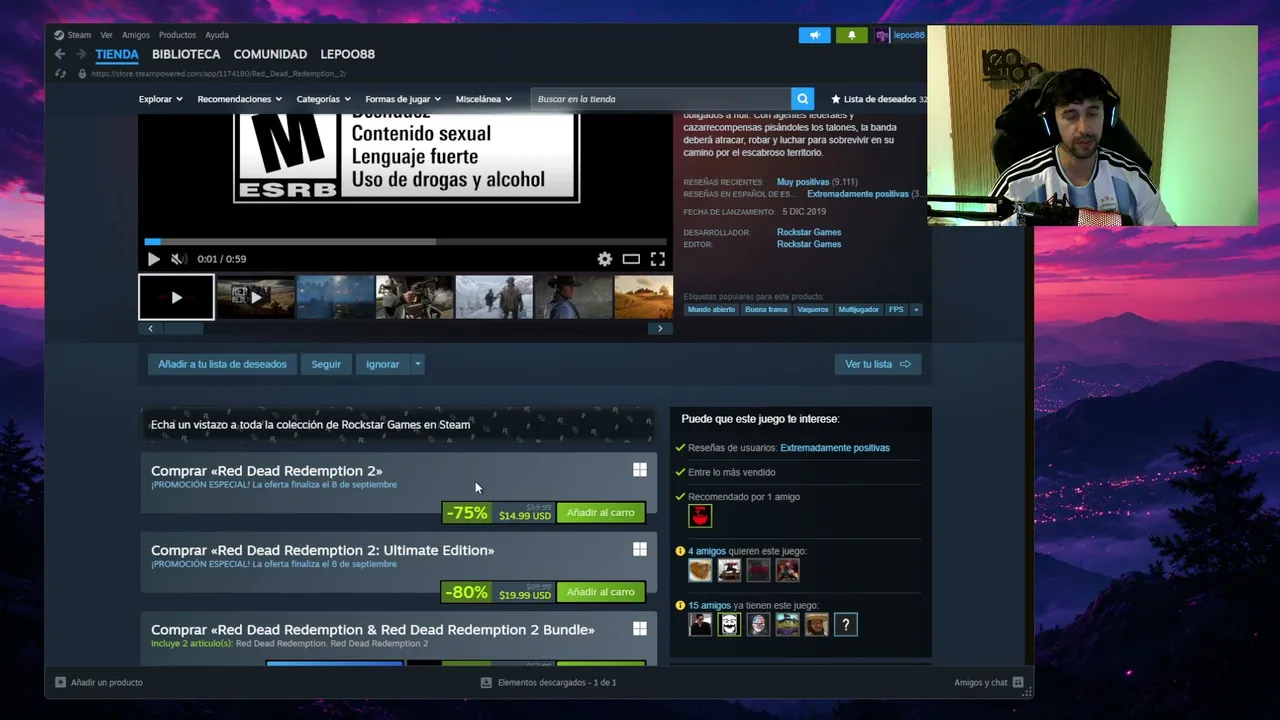Add the Ultimate Edition to cart

(x=600, y=592)
